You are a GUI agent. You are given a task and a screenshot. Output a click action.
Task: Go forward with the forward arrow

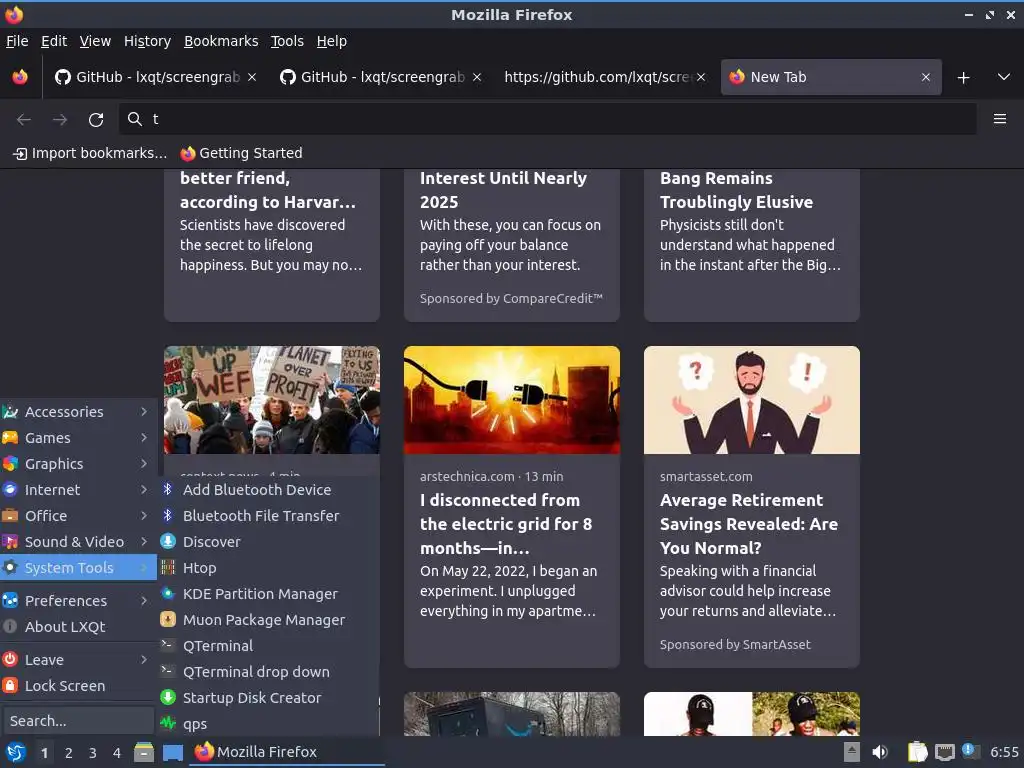tap(60, 119)
